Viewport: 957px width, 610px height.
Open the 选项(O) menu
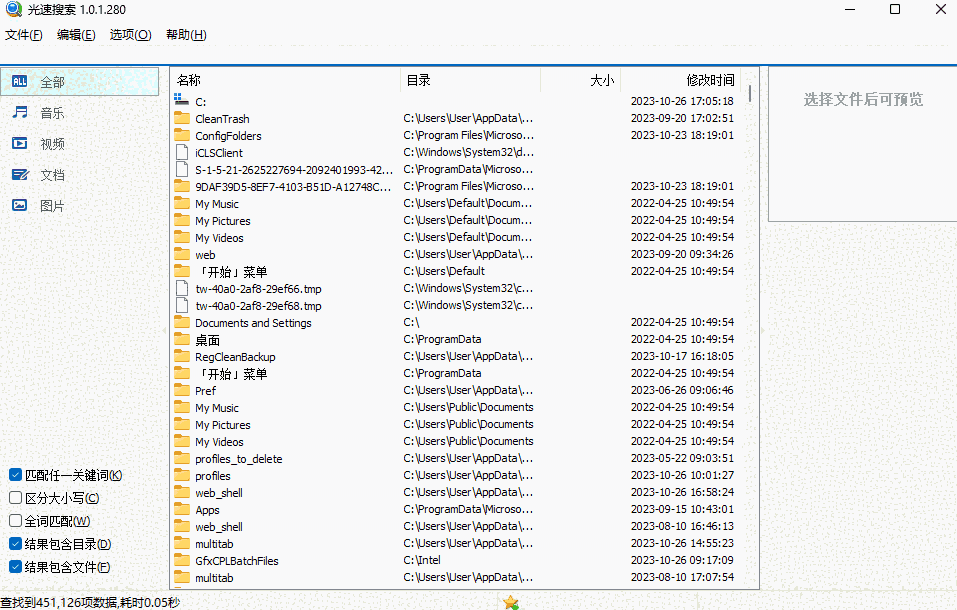click(x=130, y=35)
